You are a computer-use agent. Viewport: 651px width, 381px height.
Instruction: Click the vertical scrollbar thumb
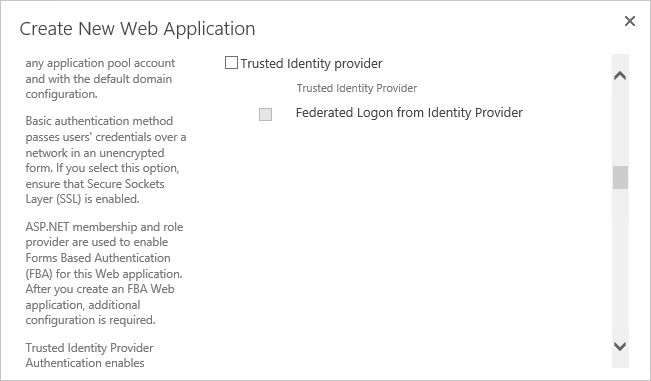pyautogui.click(x=620, y=177)
